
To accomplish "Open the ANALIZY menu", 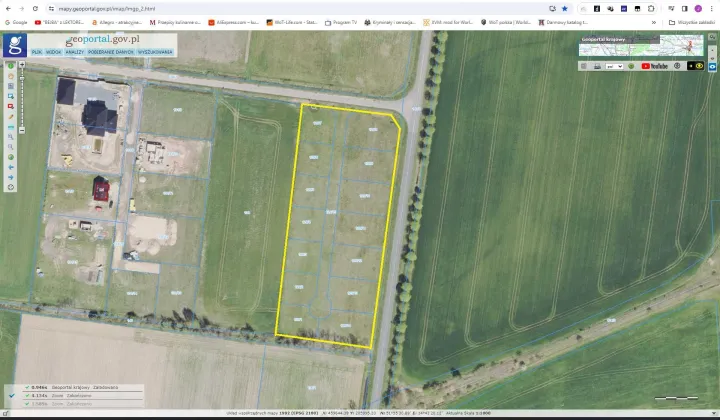I will click(75, 52).
